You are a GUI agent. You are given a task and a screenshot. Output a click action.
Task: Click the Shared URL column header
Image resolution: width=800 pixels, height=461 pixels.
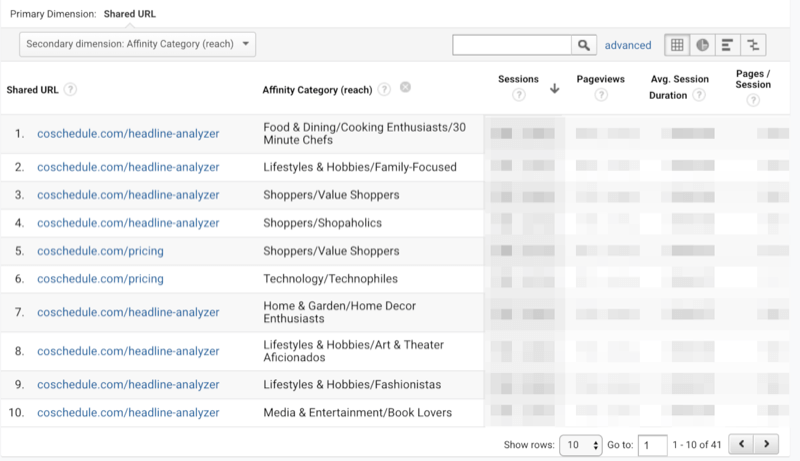[32, 90]
